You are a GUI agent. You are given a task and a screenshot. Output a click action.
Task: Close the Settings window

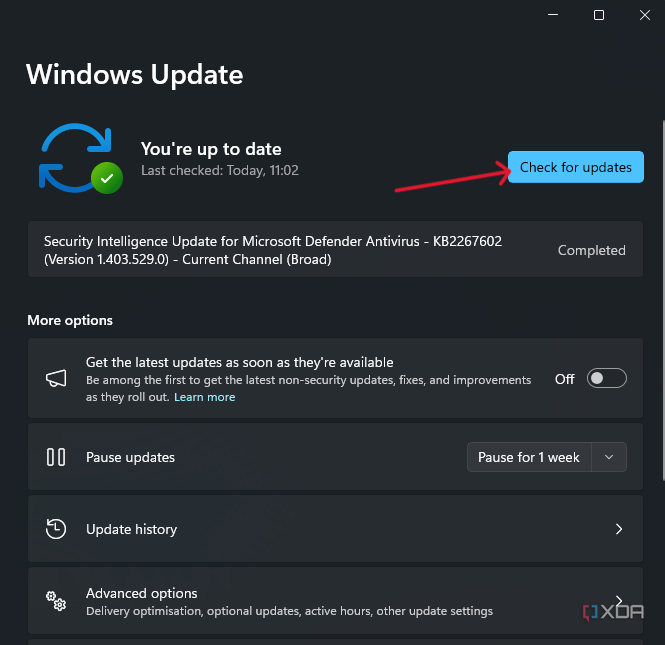pyautogui.click(x=645, y=15)
